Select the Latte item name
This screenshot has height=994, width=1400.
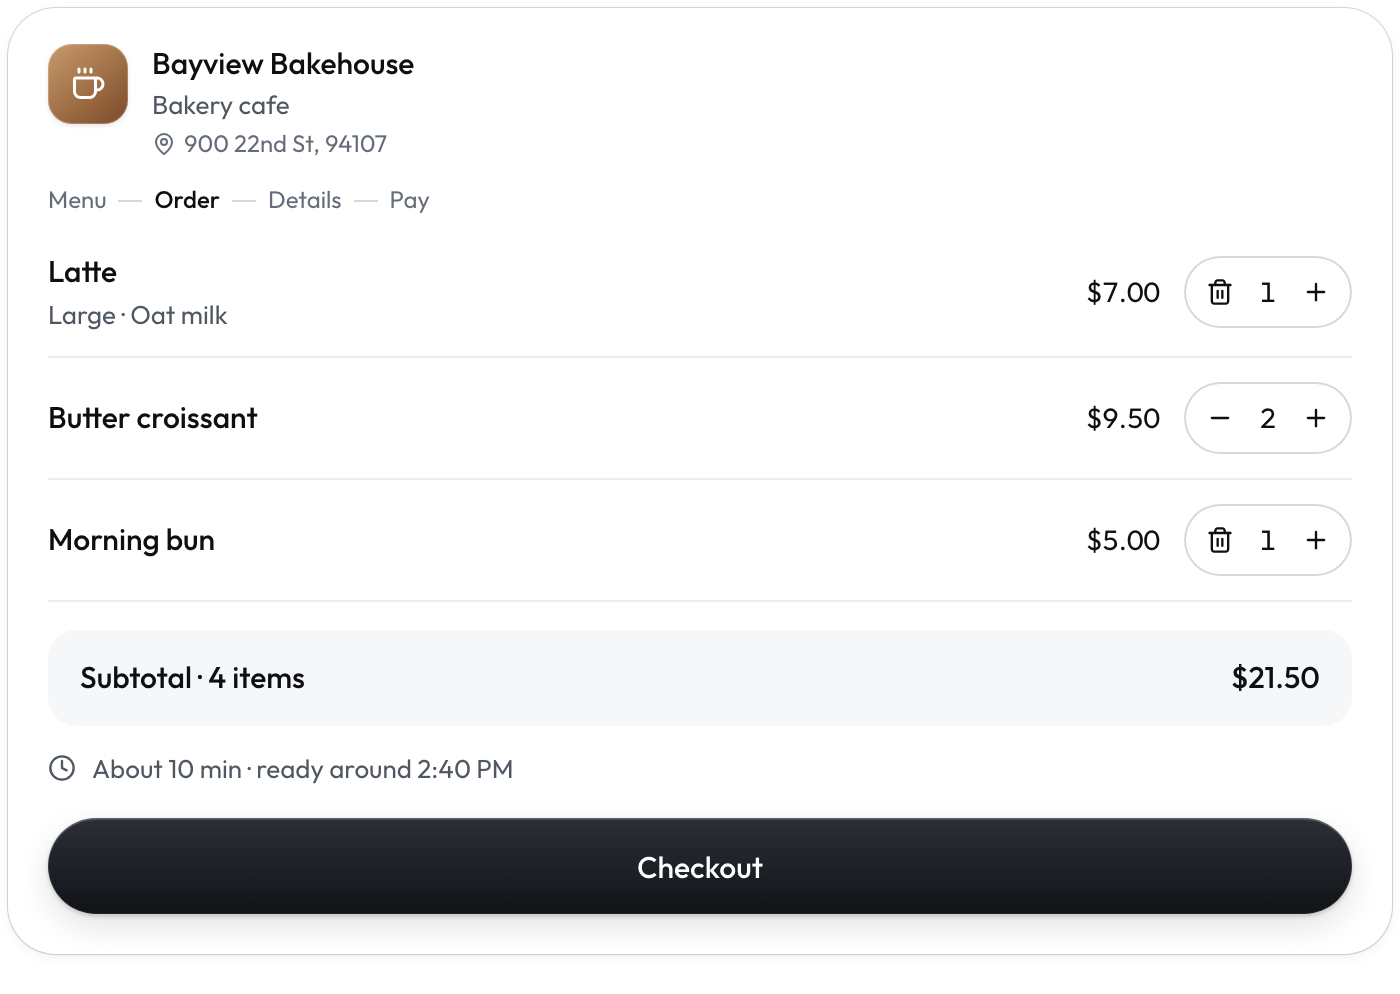(82, 272)
